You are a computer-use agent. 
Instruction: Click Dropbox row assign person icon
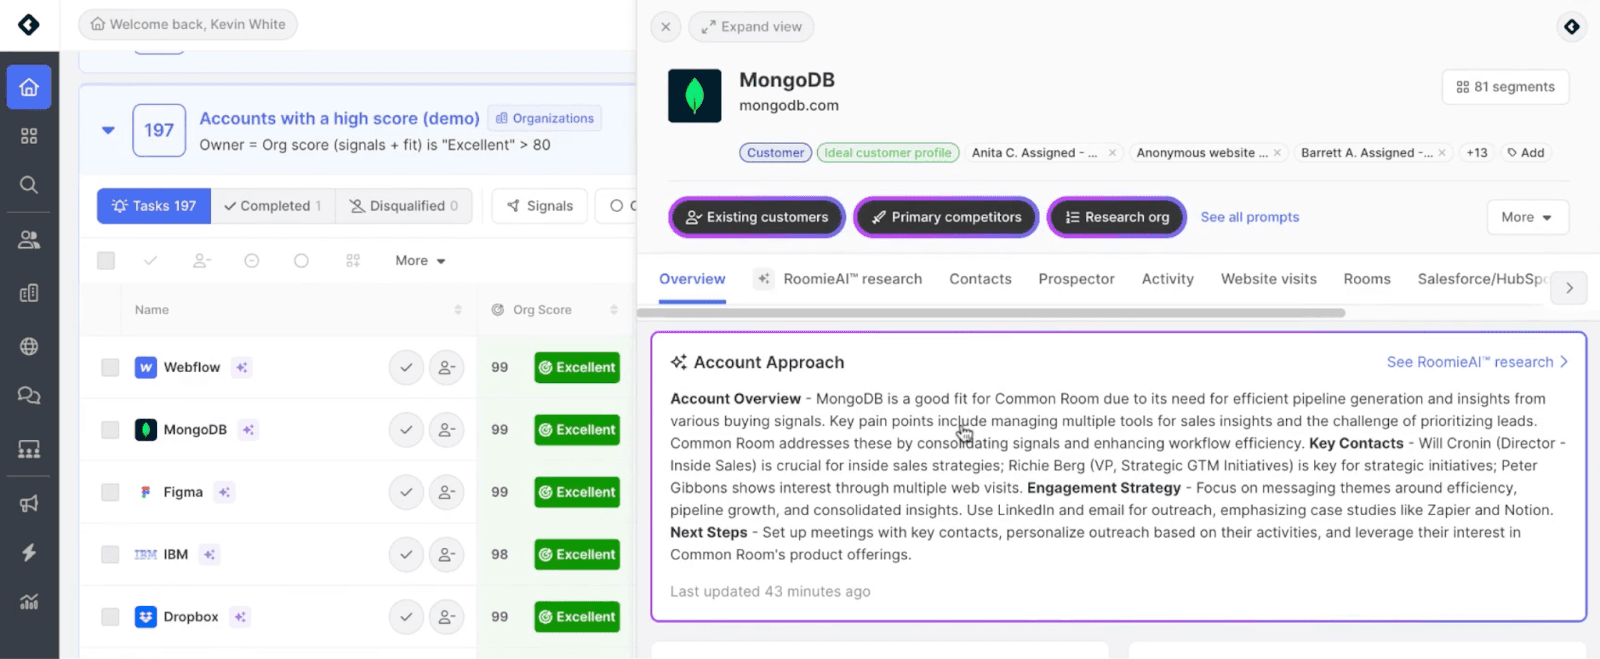pos(446,617)
